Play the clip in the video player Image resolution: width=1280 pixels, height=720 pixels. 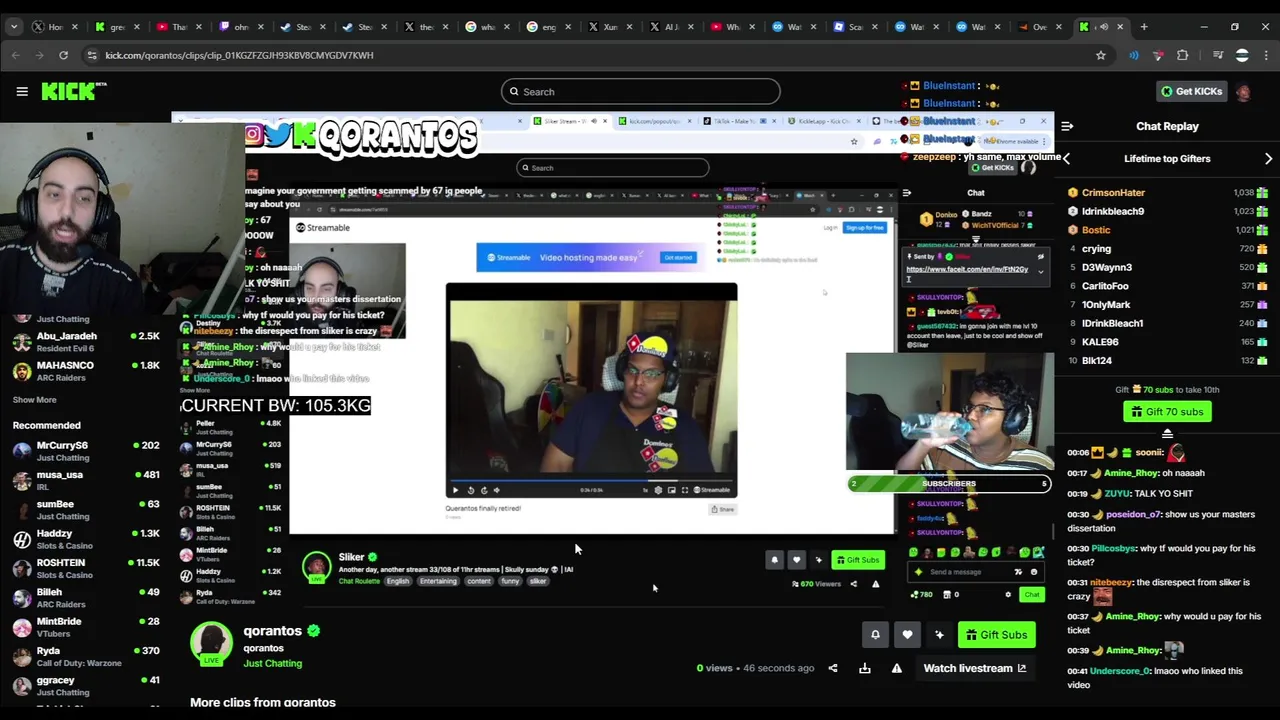click(x=456, y=490)
